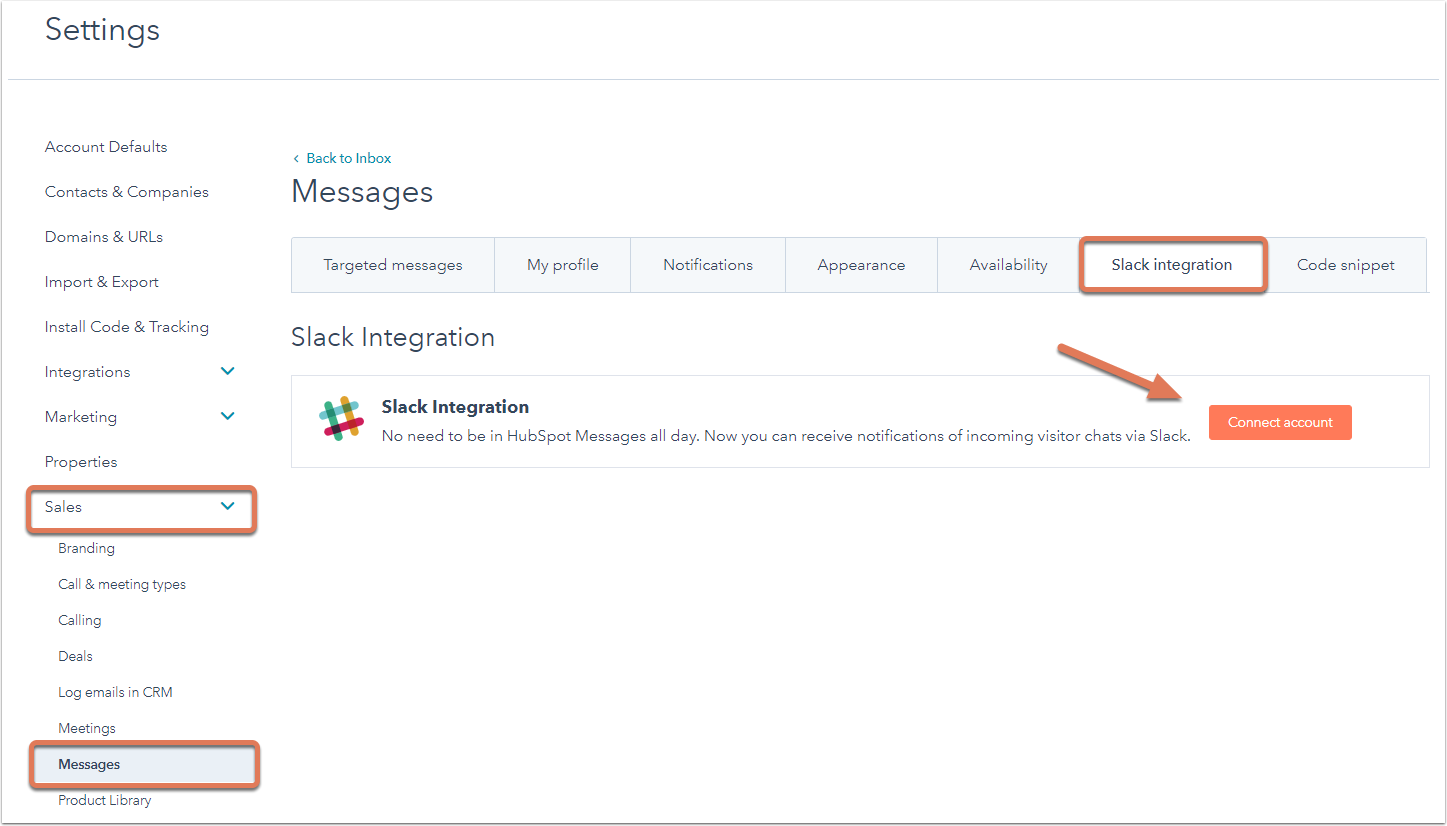Click the Messages page heading
This screenshot has height=826, width=1447.
(362, 191)
